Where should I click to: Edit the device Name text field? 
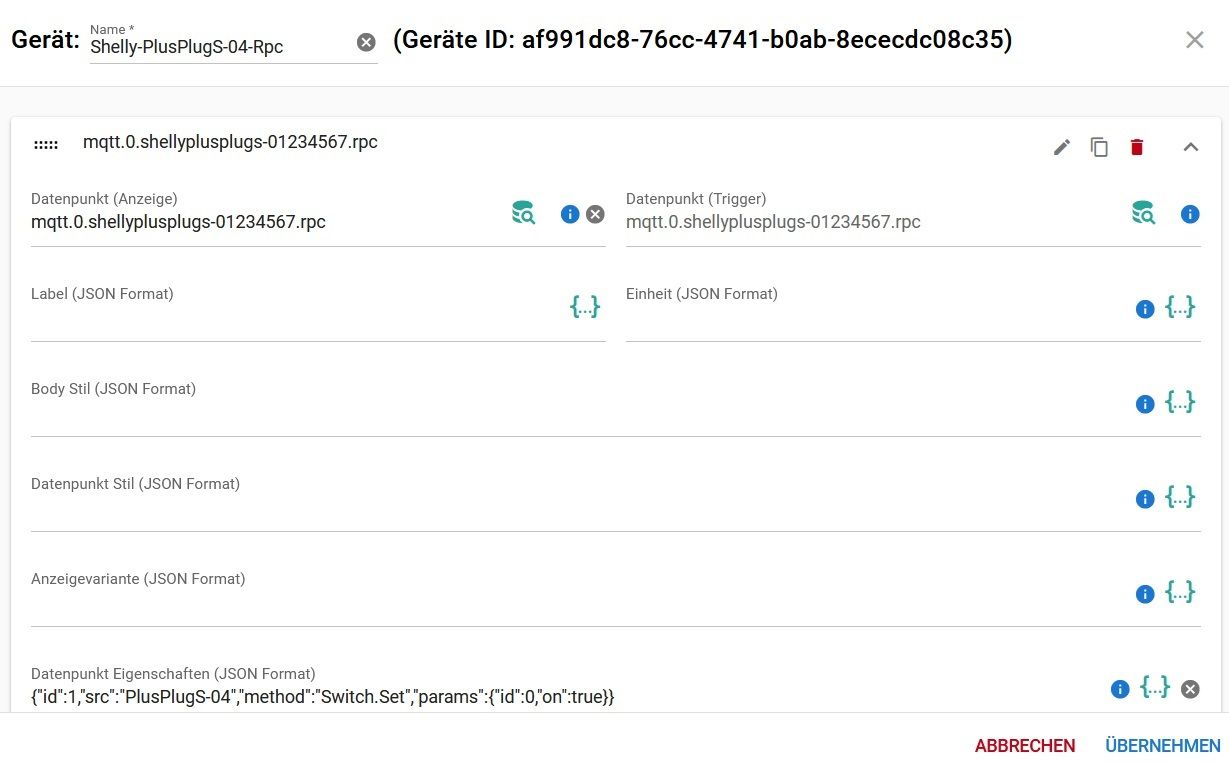coord(218,46)
